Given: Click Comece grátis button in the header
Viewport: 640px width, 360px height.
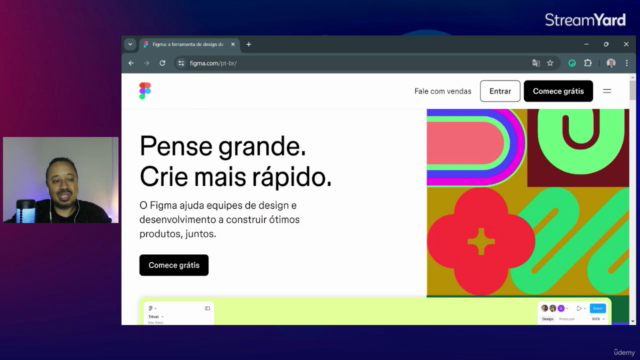Looking at the screenshot, I should point(558,91).
